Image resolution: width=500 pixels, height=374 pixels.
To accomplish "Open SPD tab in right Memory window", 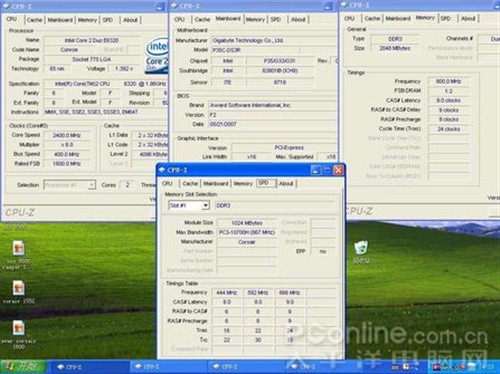I will 446,18.
